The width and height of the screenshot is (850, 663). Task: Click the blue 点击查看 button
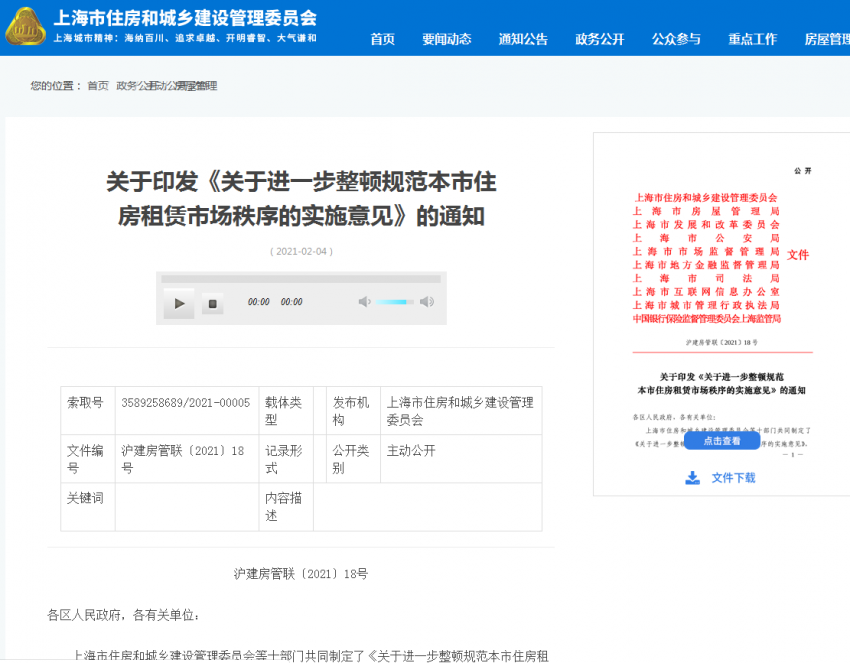pos(720,440)
